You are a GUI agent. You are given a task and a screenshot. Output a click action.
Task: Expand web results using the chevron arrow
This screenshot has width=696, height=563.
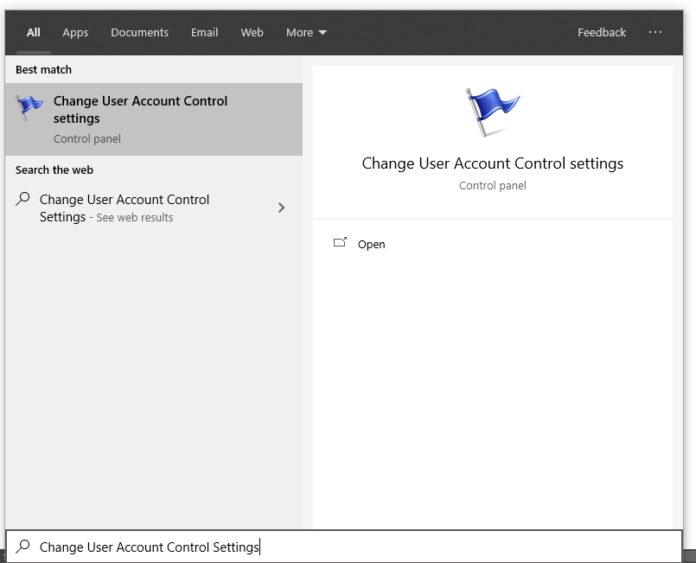pyautogui.click(x=281, y=208)
